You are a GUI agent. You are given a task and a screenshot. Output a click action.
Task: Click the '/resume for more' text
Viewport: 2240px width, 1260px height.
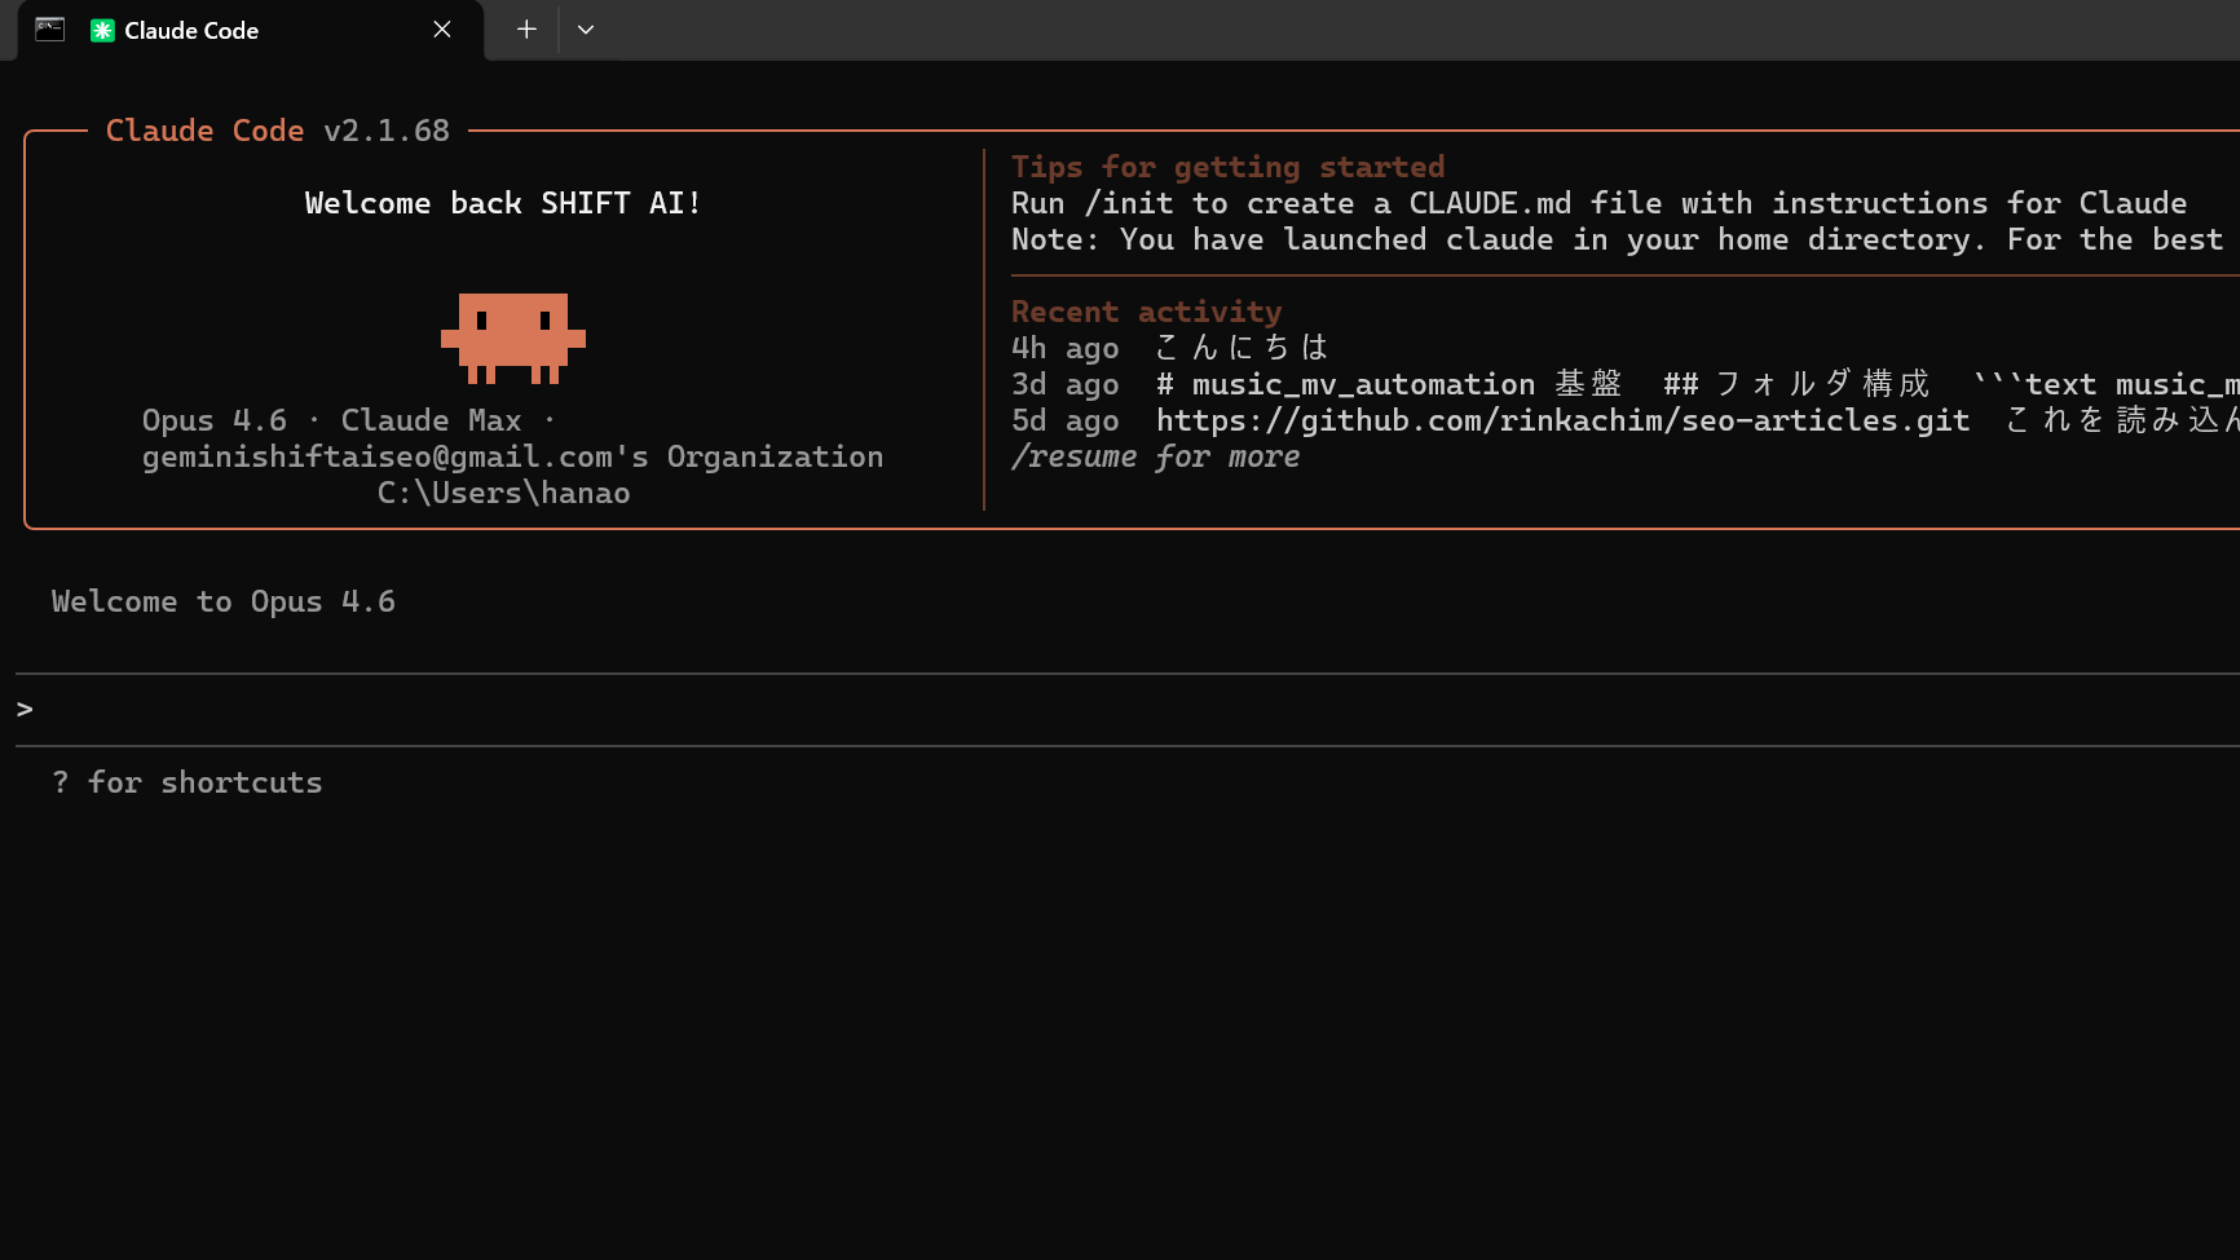click(1155, 457)
